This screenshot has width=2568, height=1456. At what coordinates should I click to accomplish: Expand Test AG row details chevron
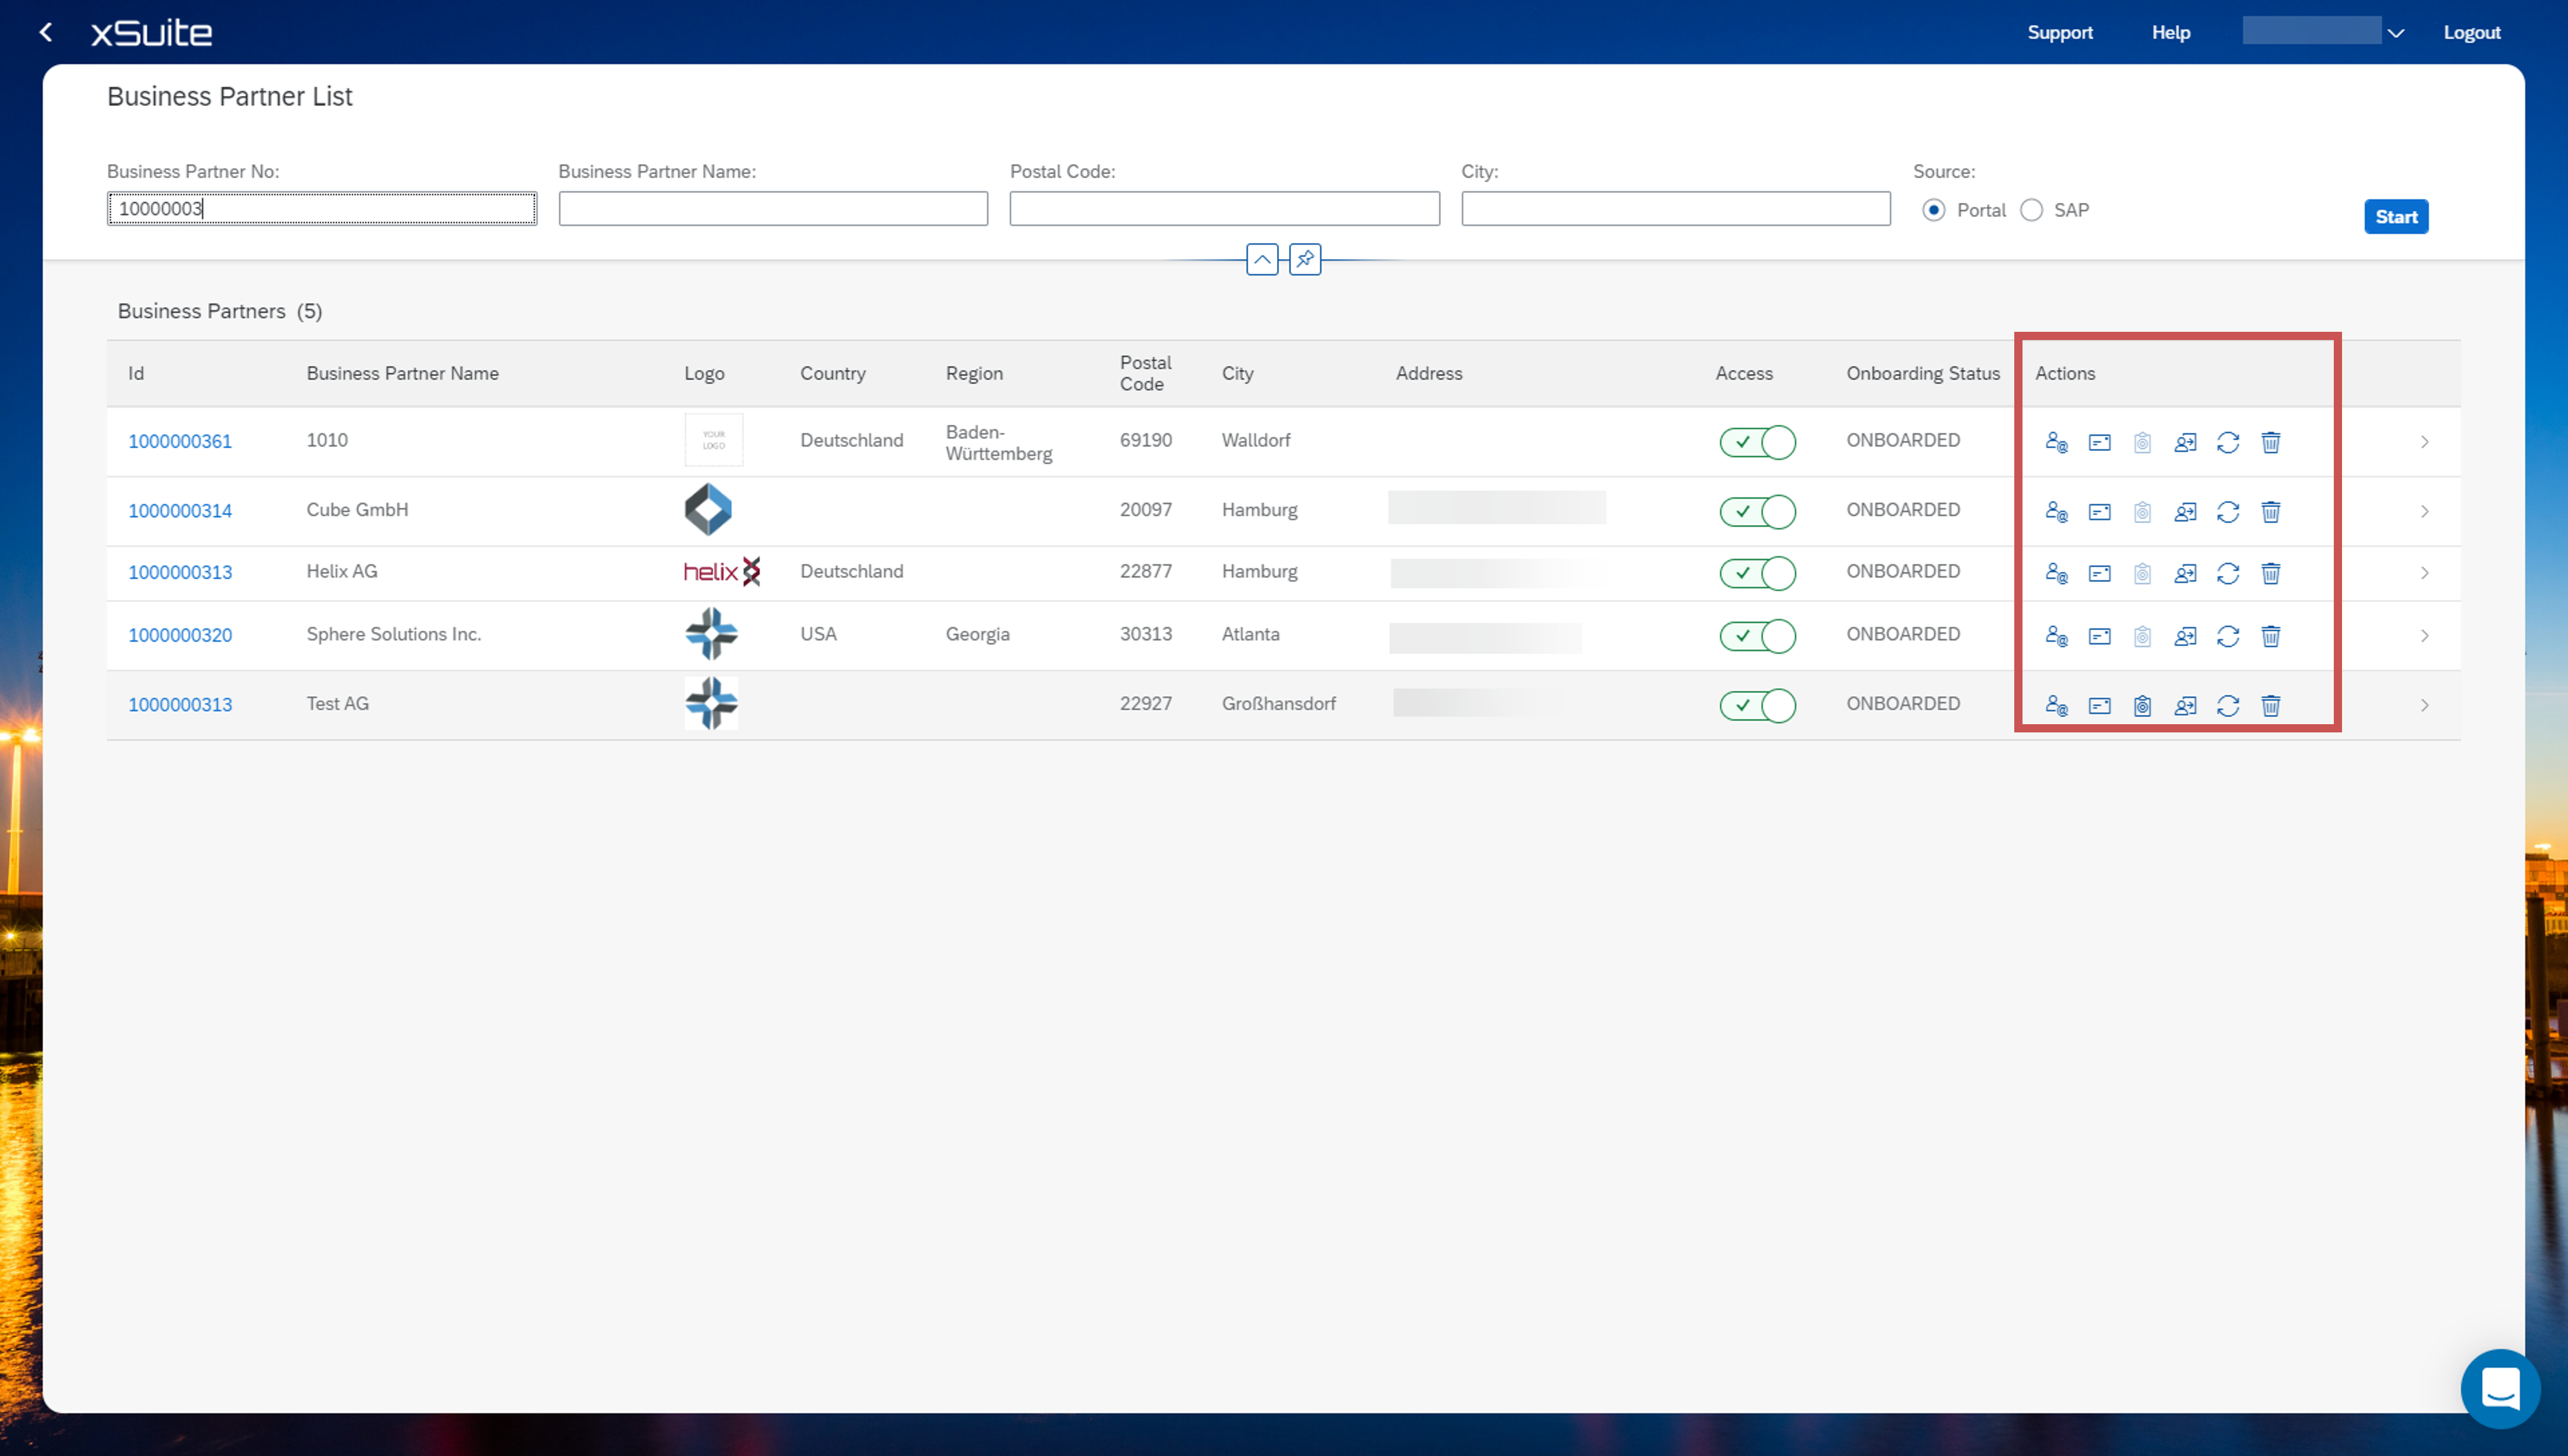(2425, 706)
